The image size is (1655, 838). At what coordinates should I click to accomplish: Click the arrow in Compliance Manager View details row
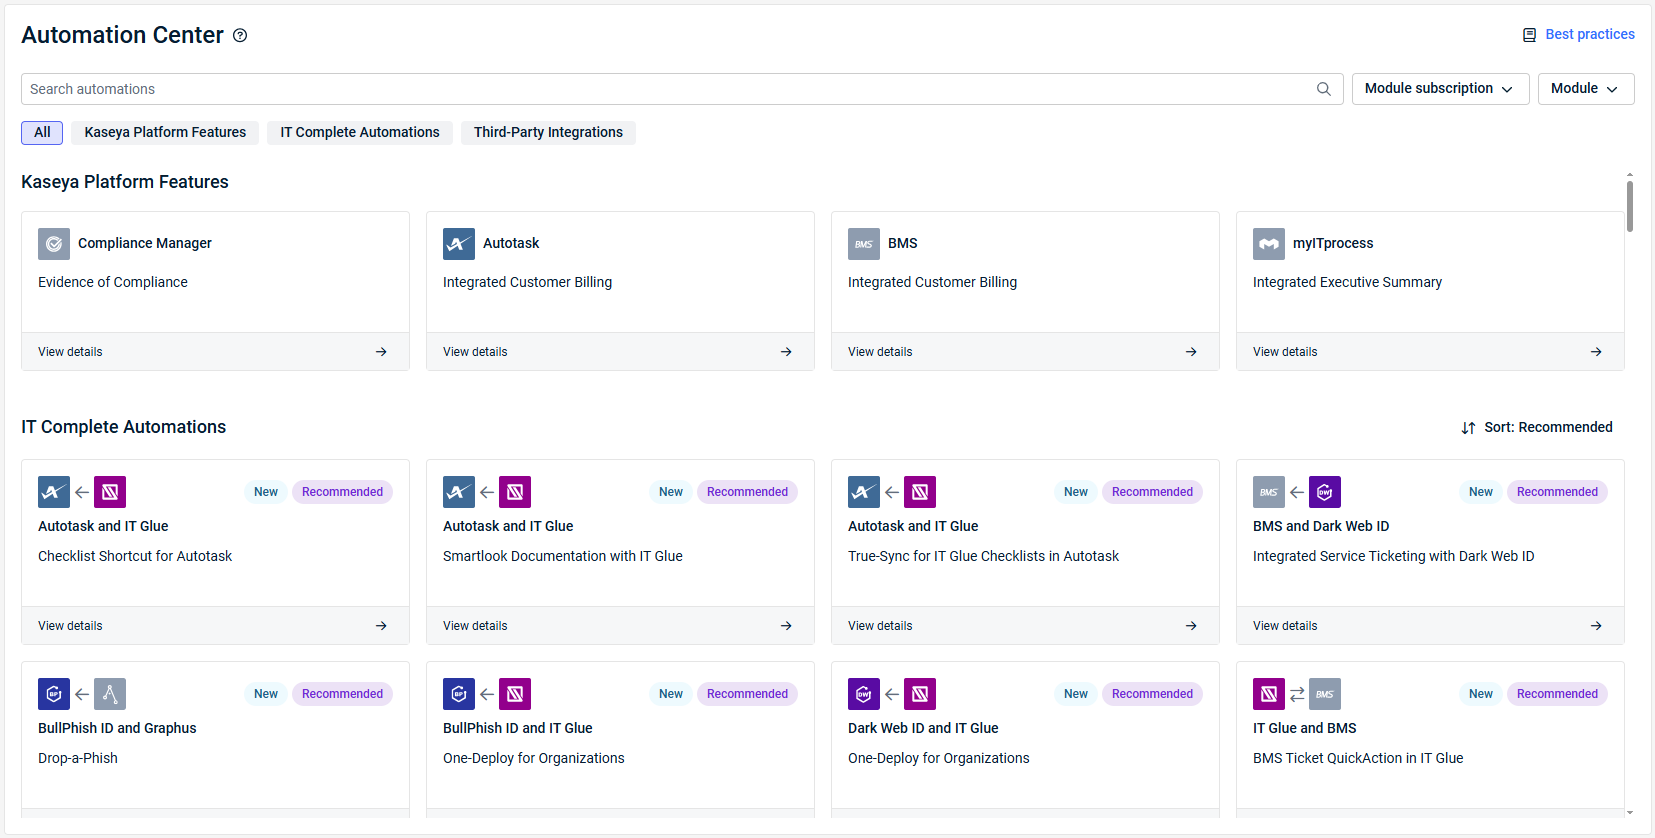(381, 352)
